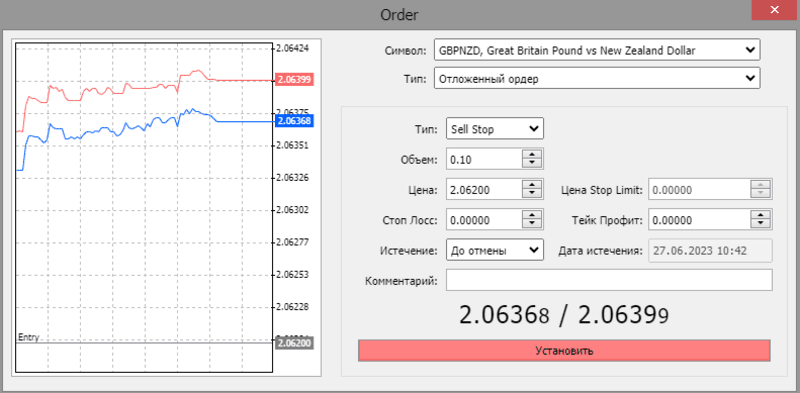Open the Символ dropdown with GBPNZD

tap(597, 50)
